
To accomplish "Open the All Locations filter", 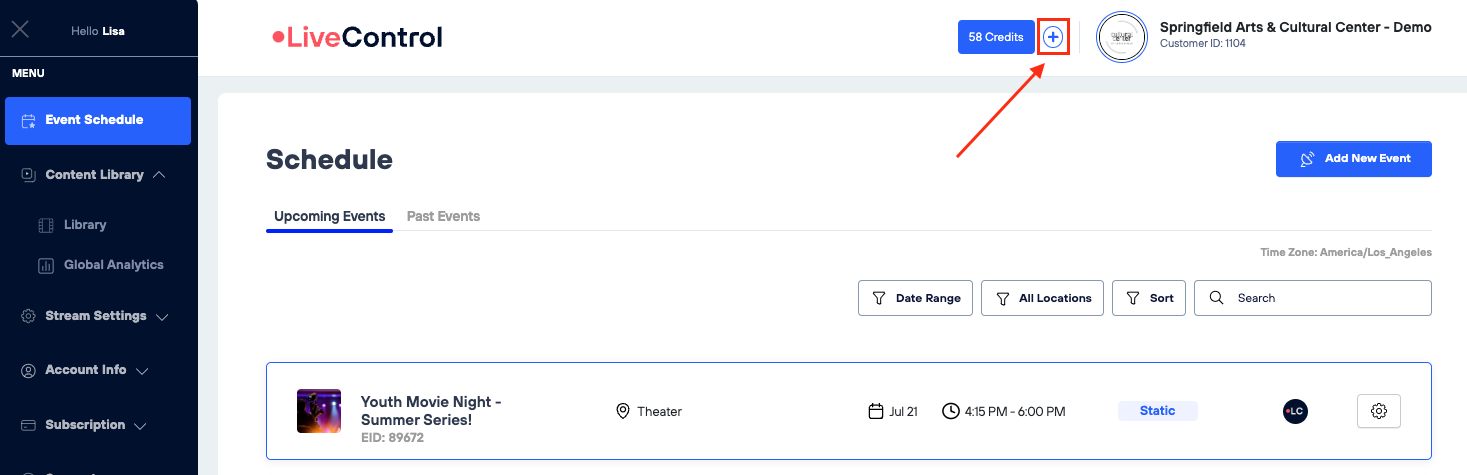I will 1043,298.
